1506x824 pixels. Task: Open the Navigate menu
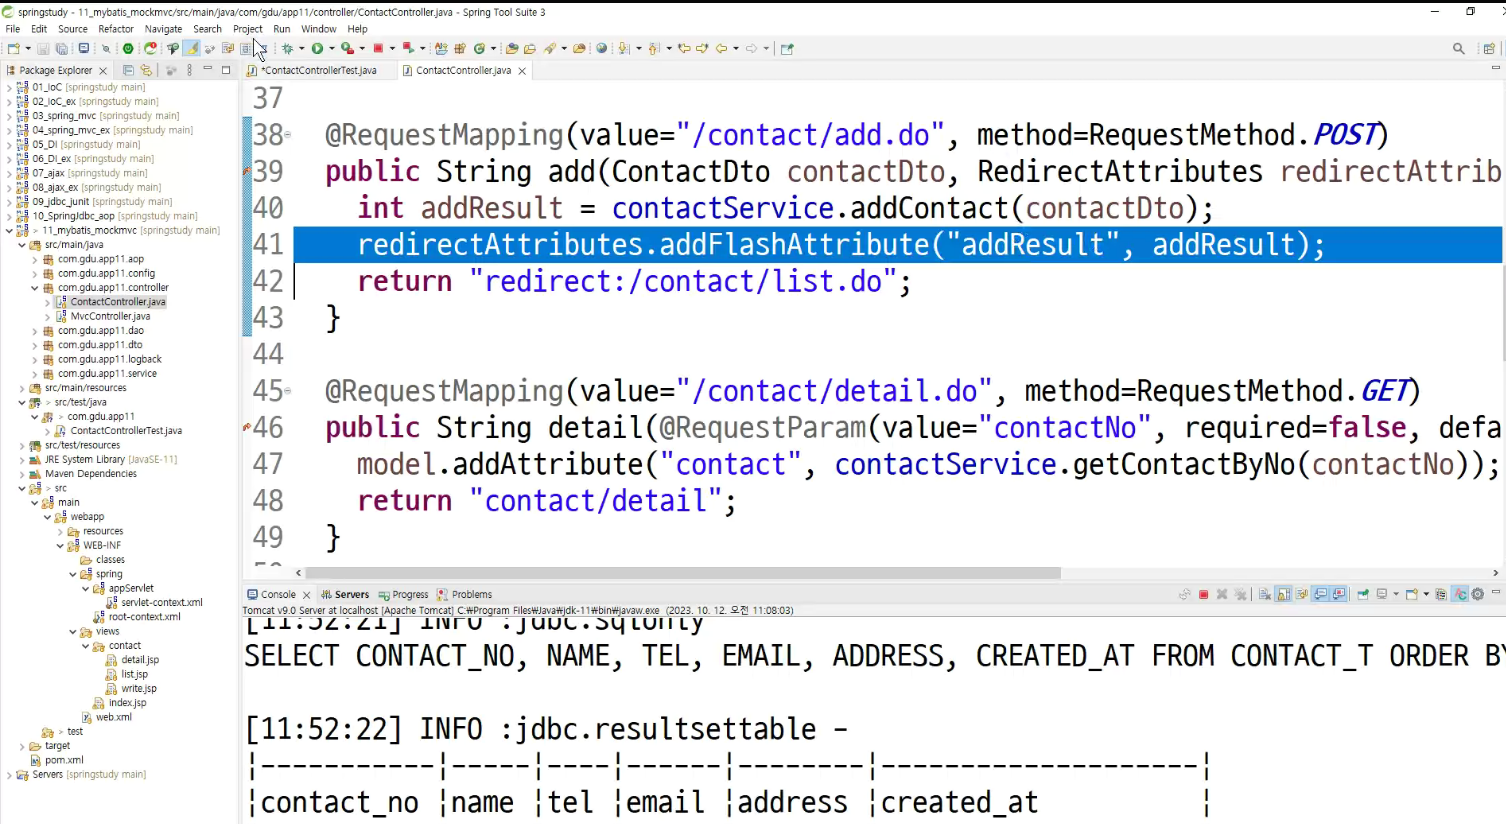[163, 29]
